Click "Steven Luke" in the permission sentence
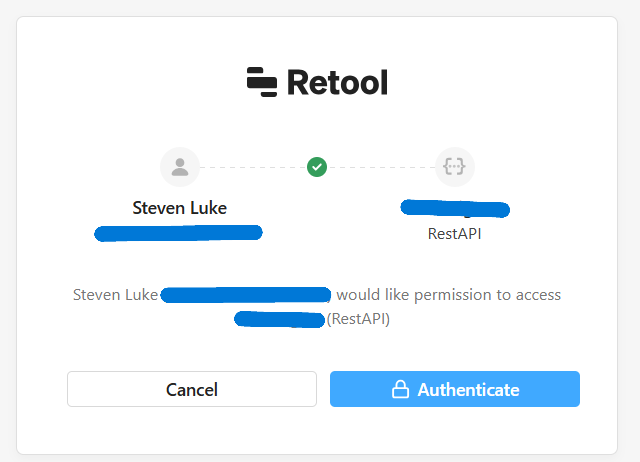Screen dimensions: 640x462 point(115,295)
